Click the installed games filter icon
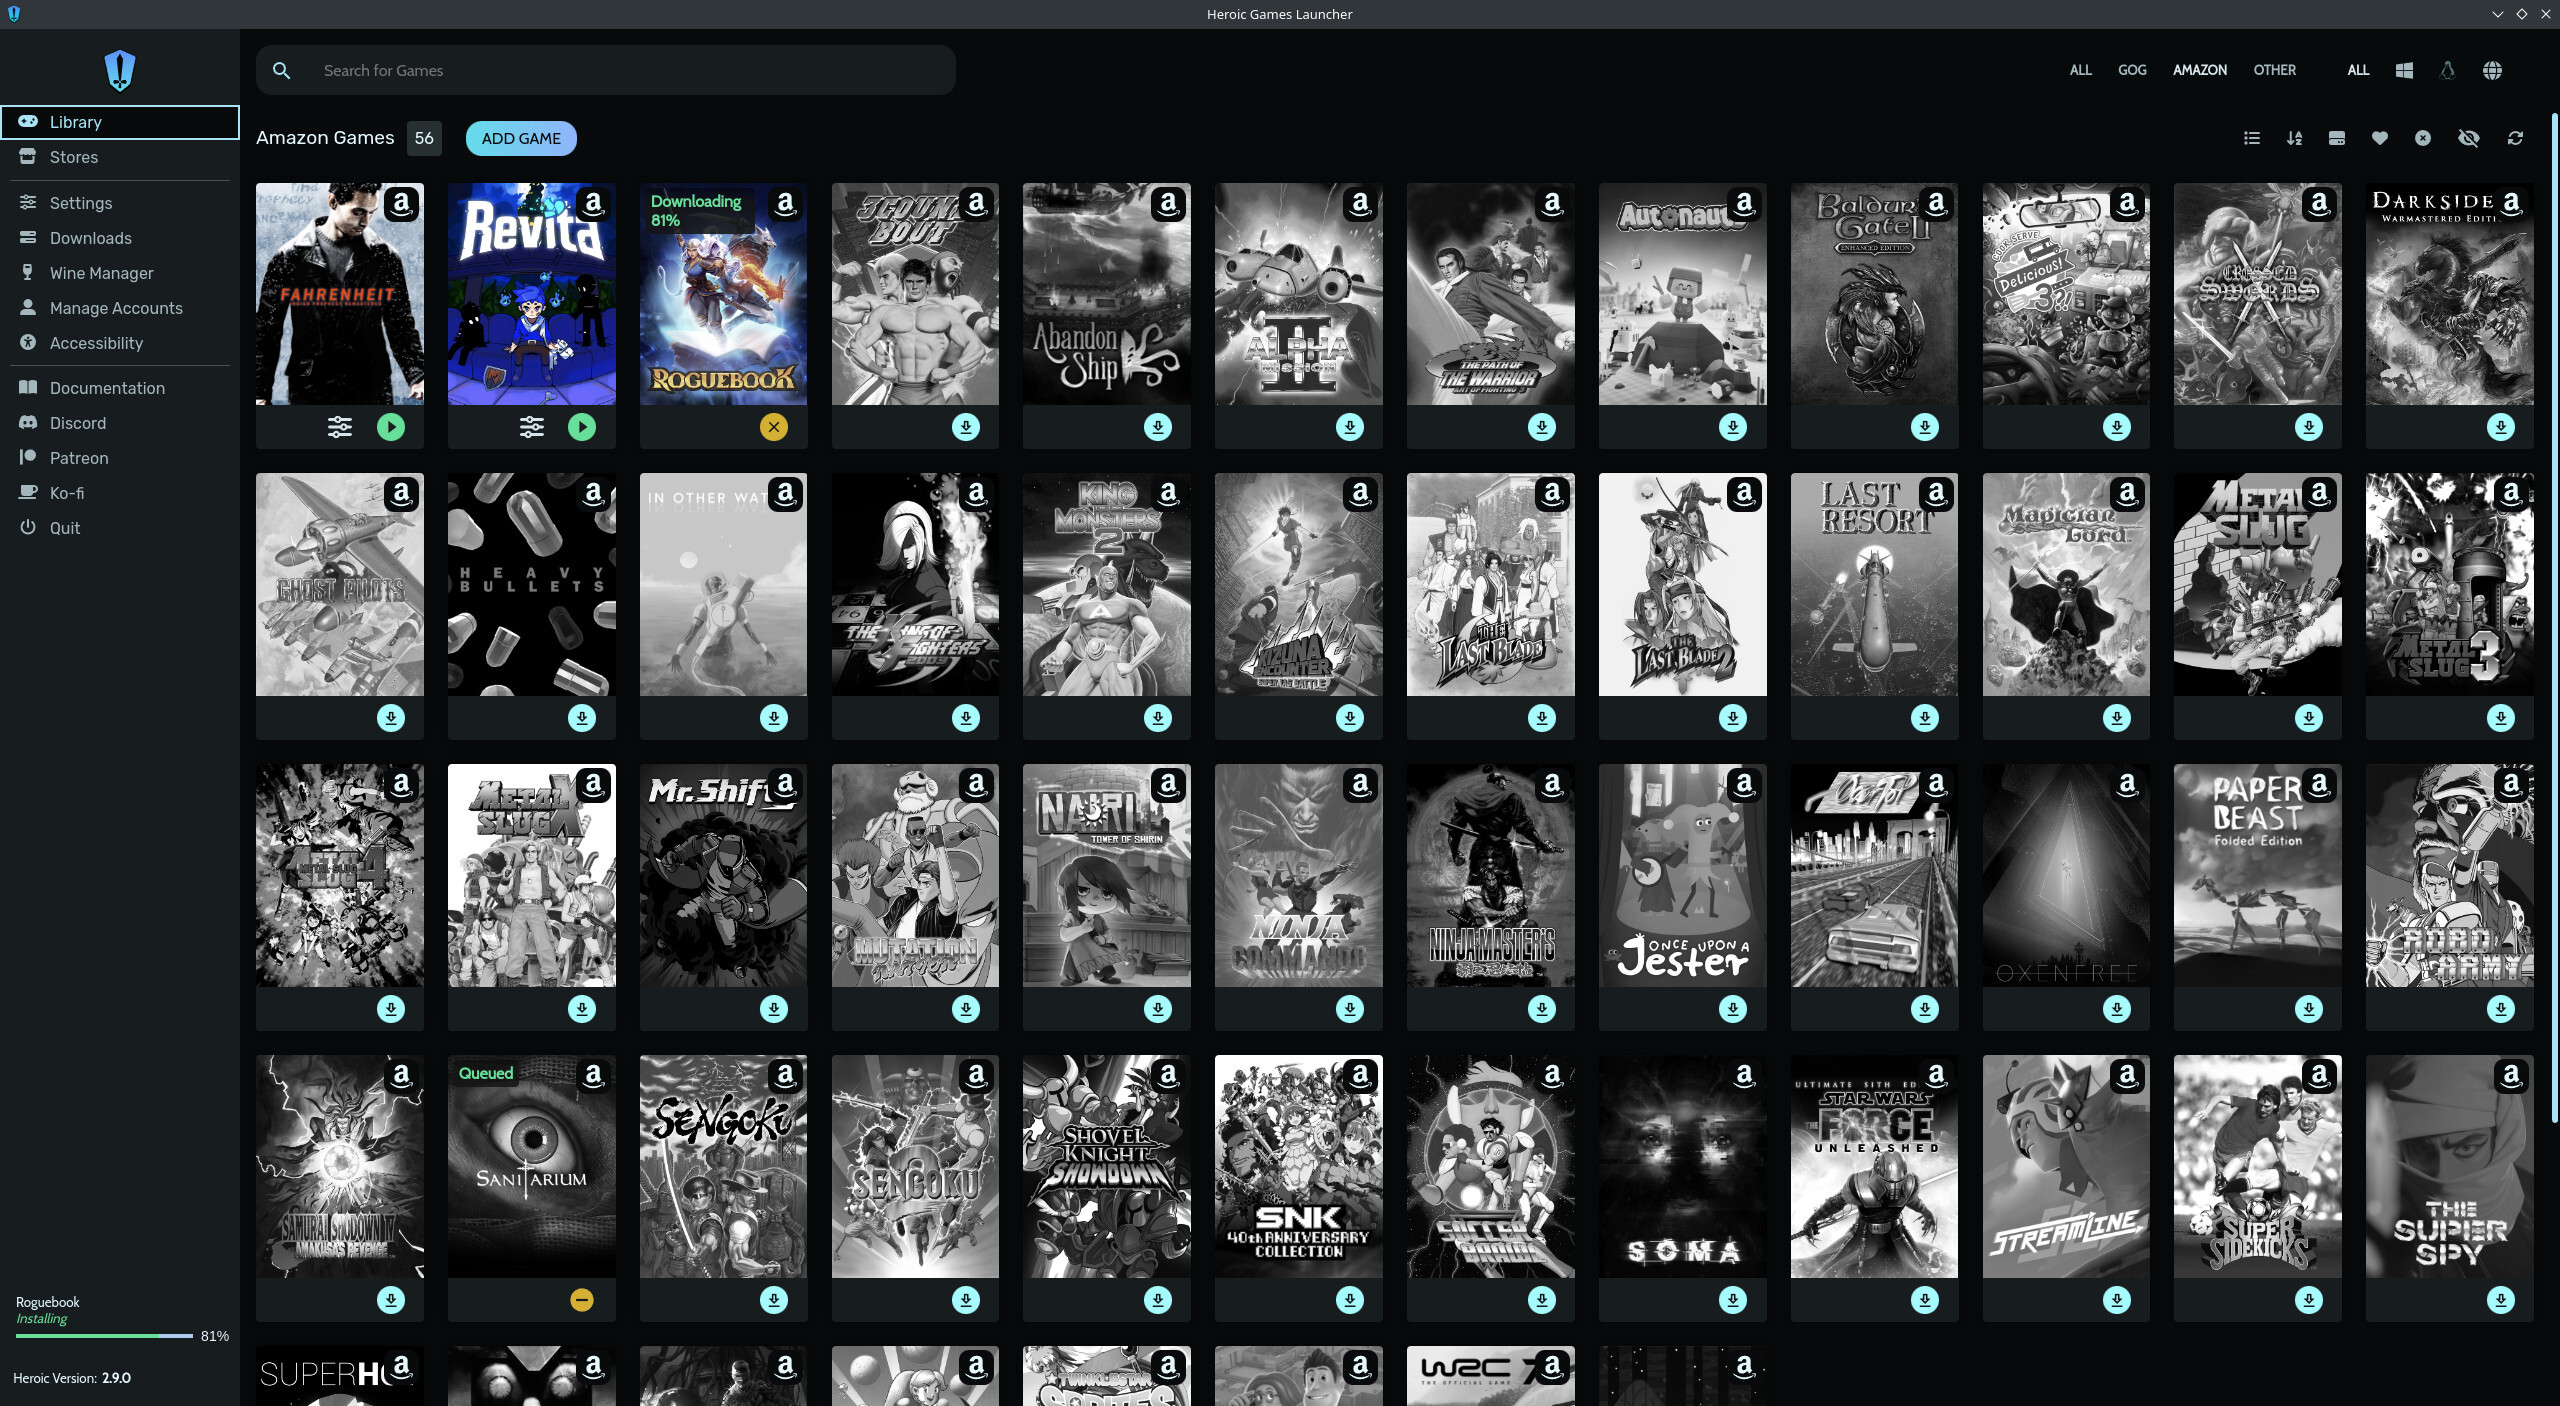Screen dimensions: 2560x1406 [2337, 137]
